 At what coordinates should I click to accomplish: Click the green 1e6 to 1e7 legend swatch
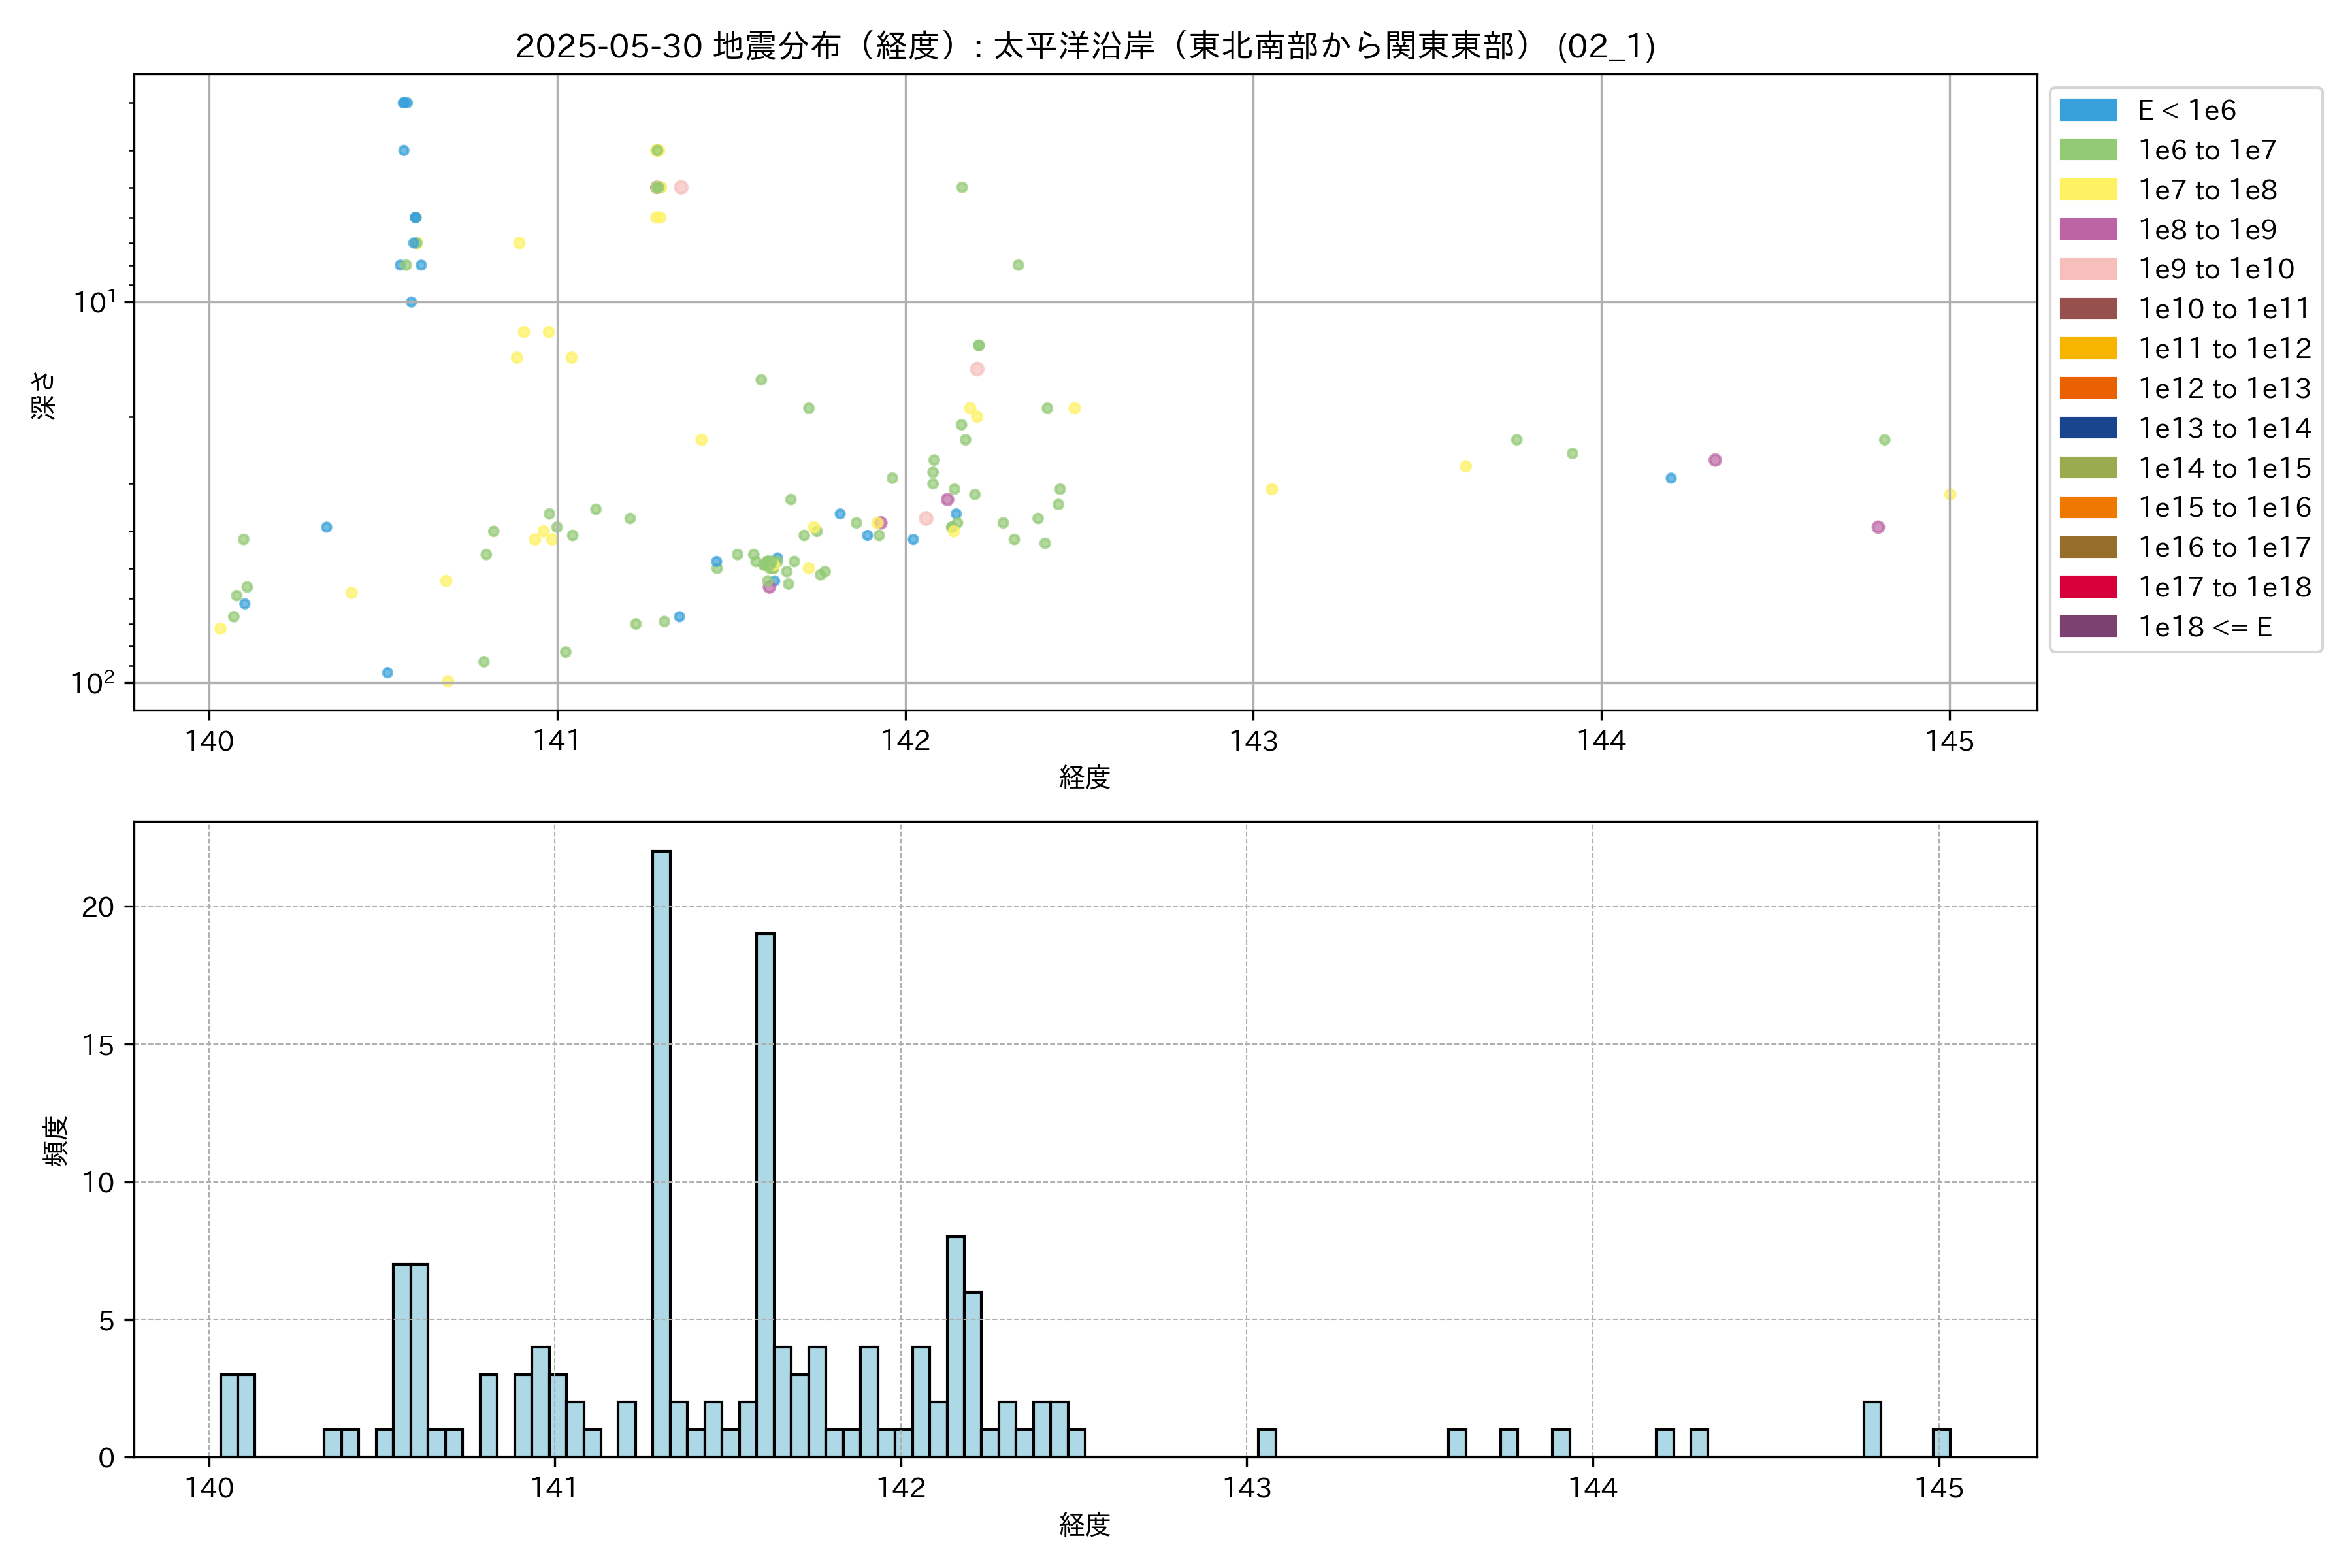(x=2087, y=150)
